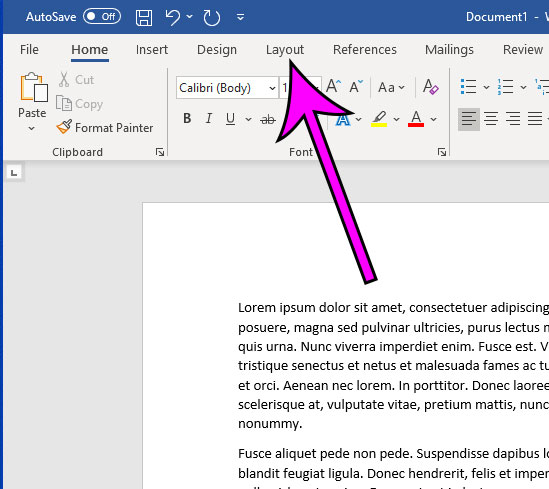Open the Change Case Aa menu

tap(391, 87)
